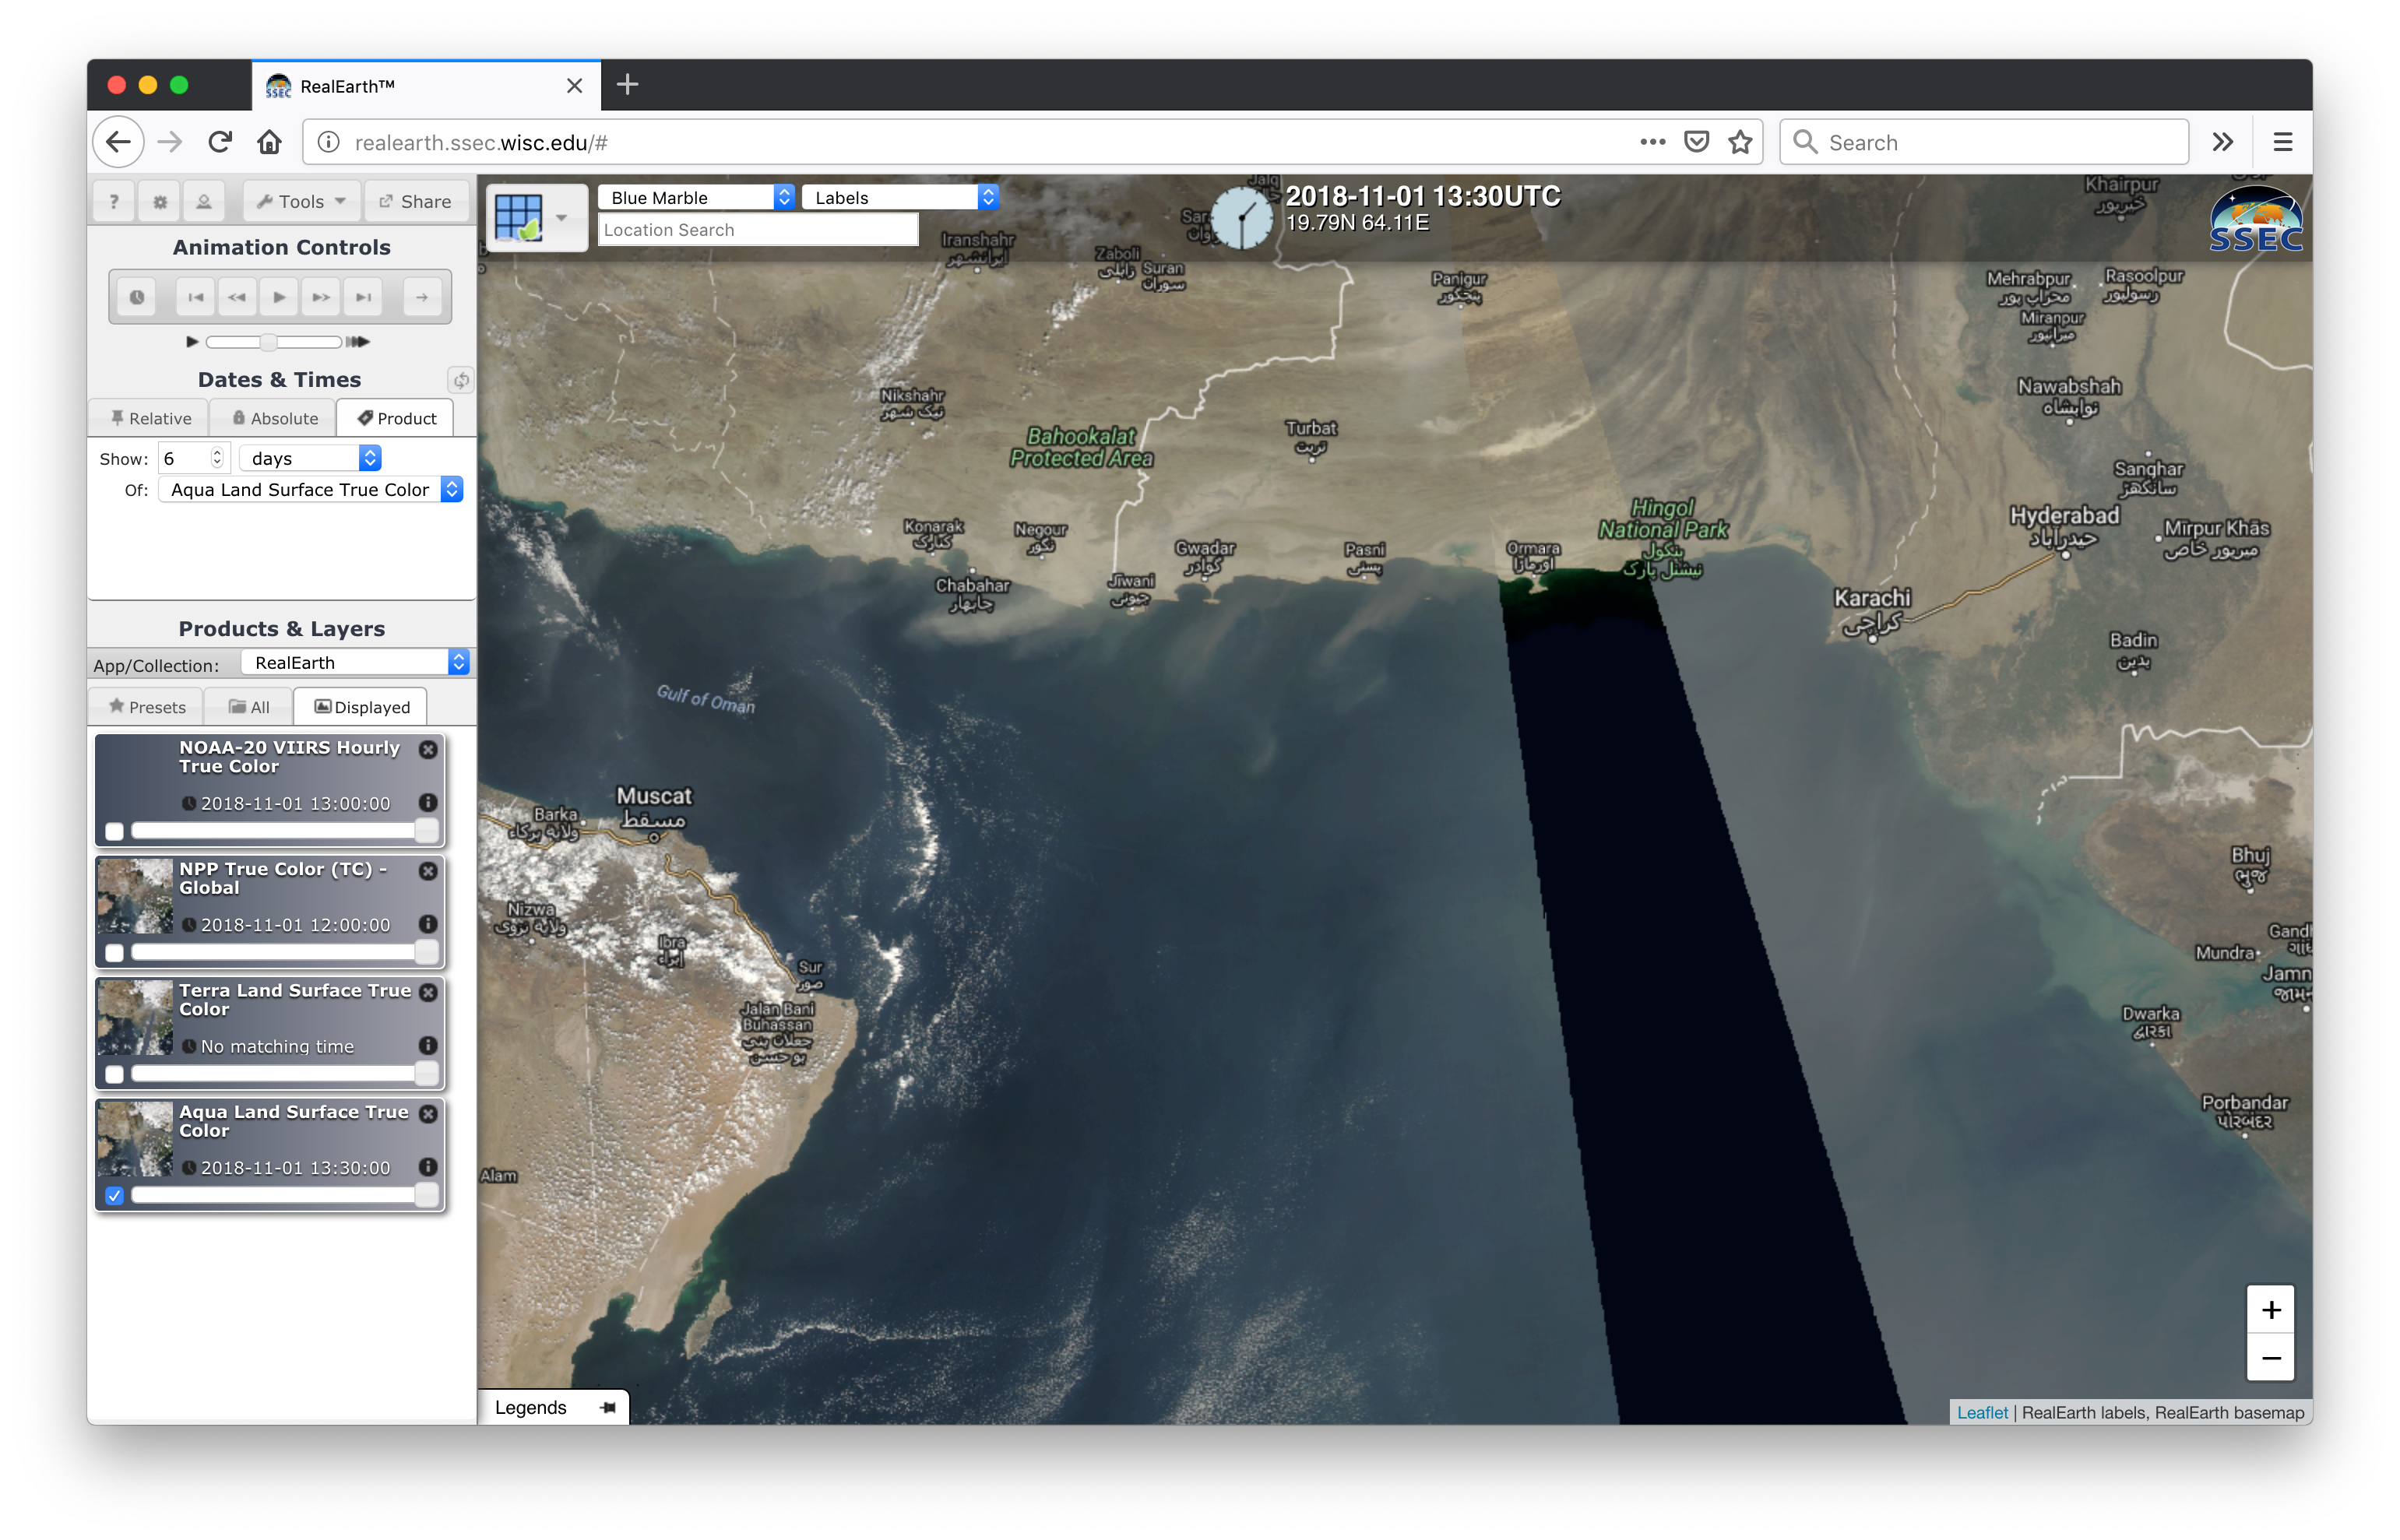Open the Blue Marble basemap dropdown
The image size is (2400, 1540).
[x=697, y=197]
